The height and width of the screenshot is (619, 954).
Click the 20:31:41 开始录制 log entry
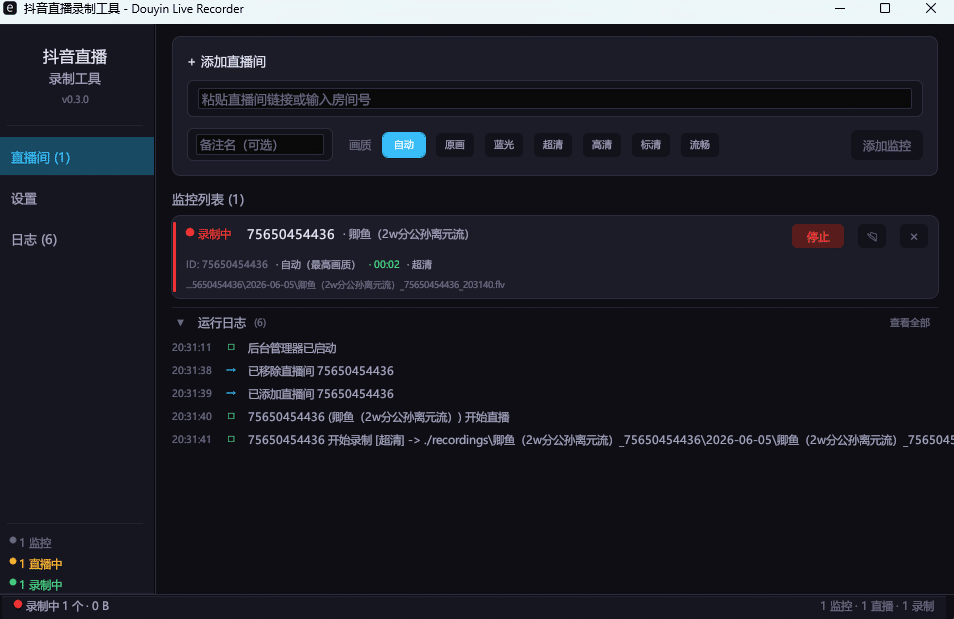click(x=601, y=439)
